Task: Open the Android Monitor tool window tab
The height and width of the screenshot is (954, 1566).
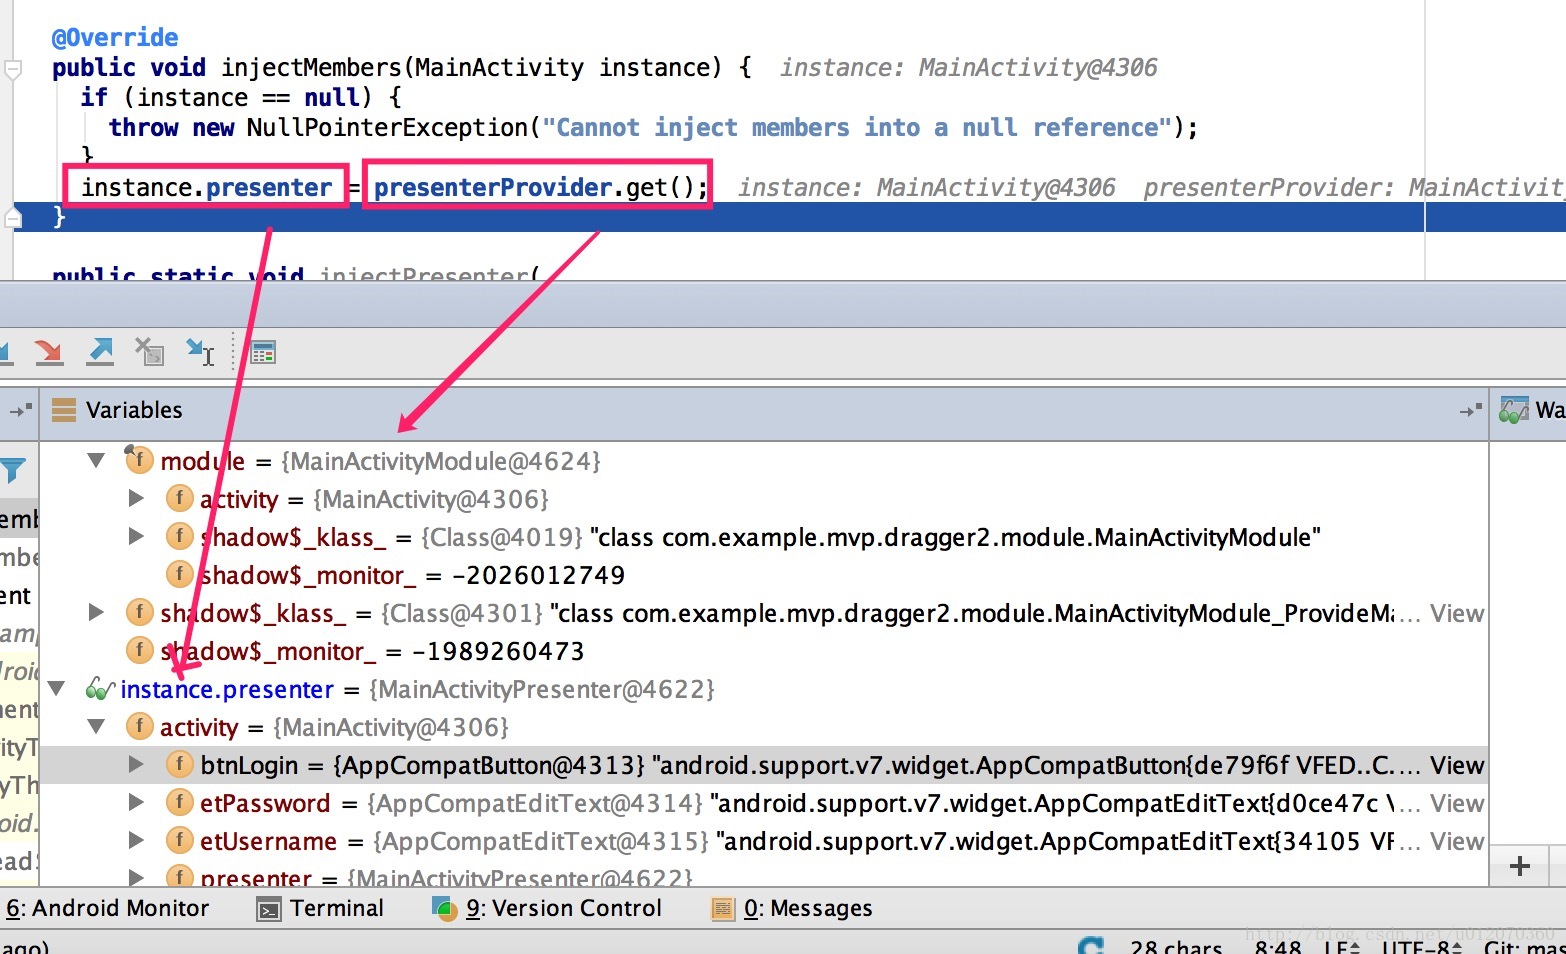Action: (x=107, y=908)
